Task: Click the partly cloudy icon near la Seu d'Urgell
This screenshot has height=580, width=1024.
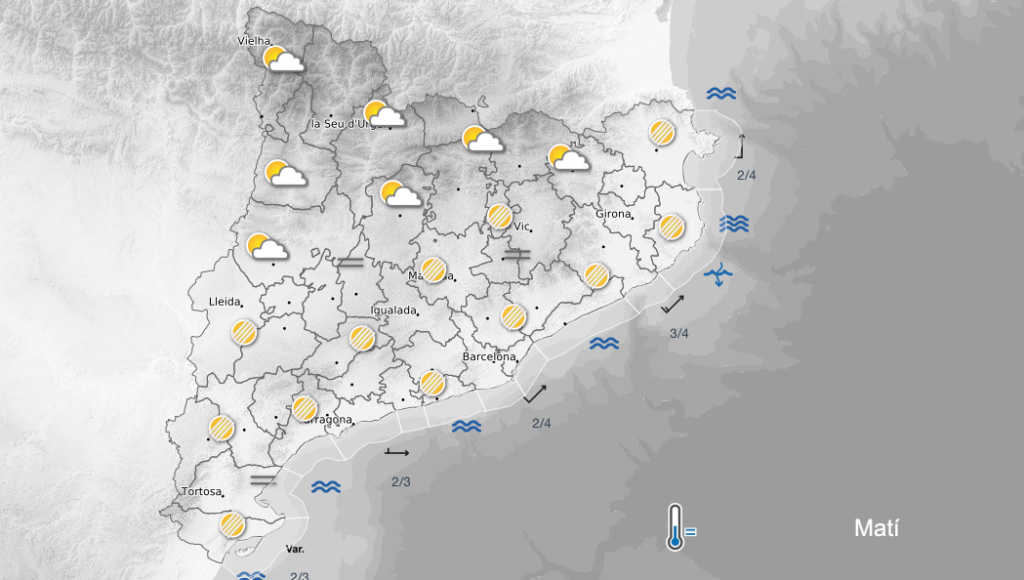Action: click(383, 114)
